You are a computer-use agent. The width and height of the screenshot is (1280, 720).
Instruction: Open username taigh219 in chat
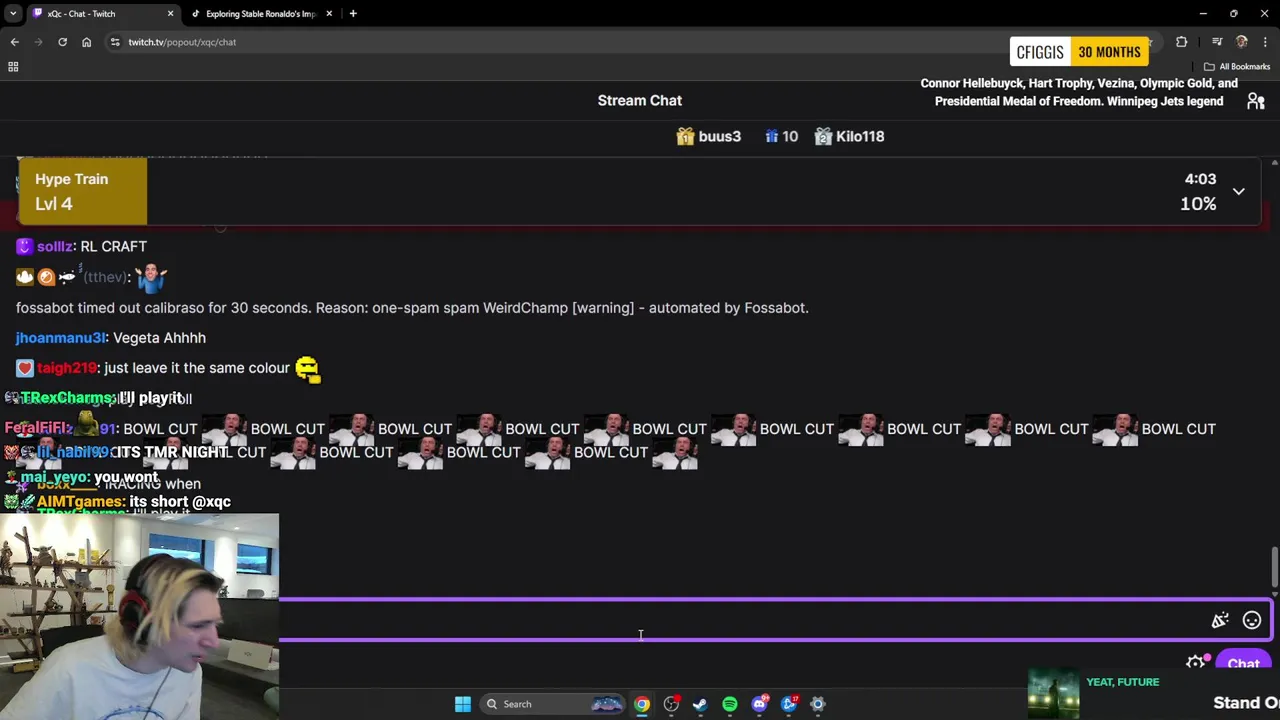(67, 368)
